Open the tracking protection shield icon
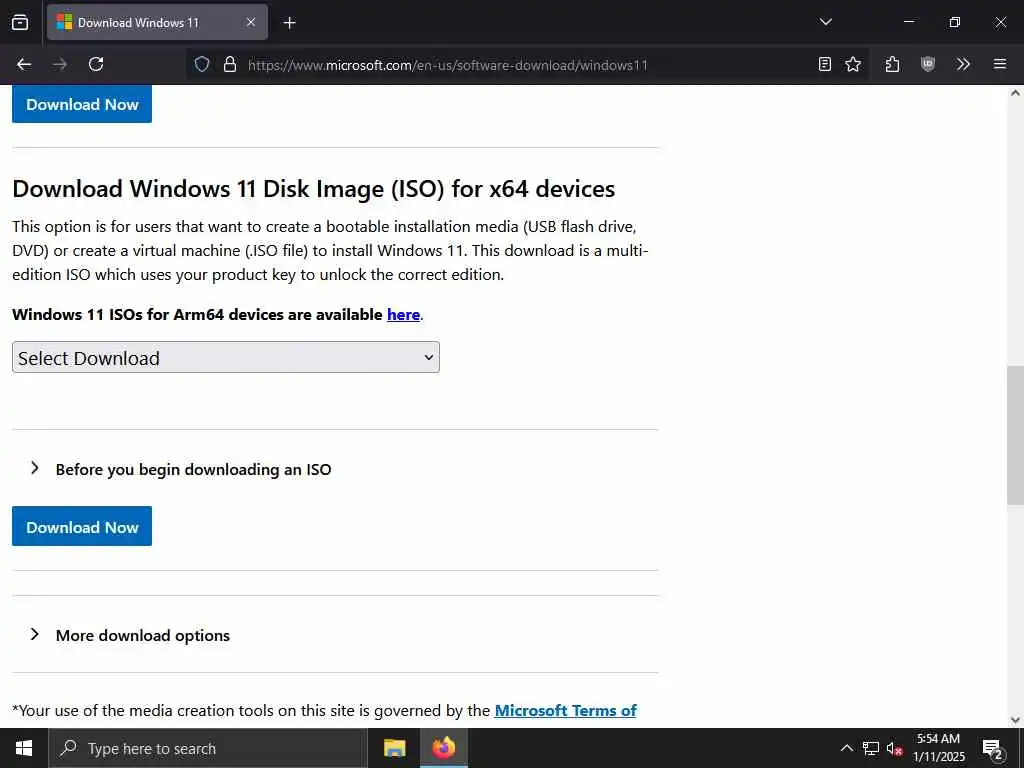Viewport: 1024px width, 768px height. pyautogui.click(x=202, y=64)
